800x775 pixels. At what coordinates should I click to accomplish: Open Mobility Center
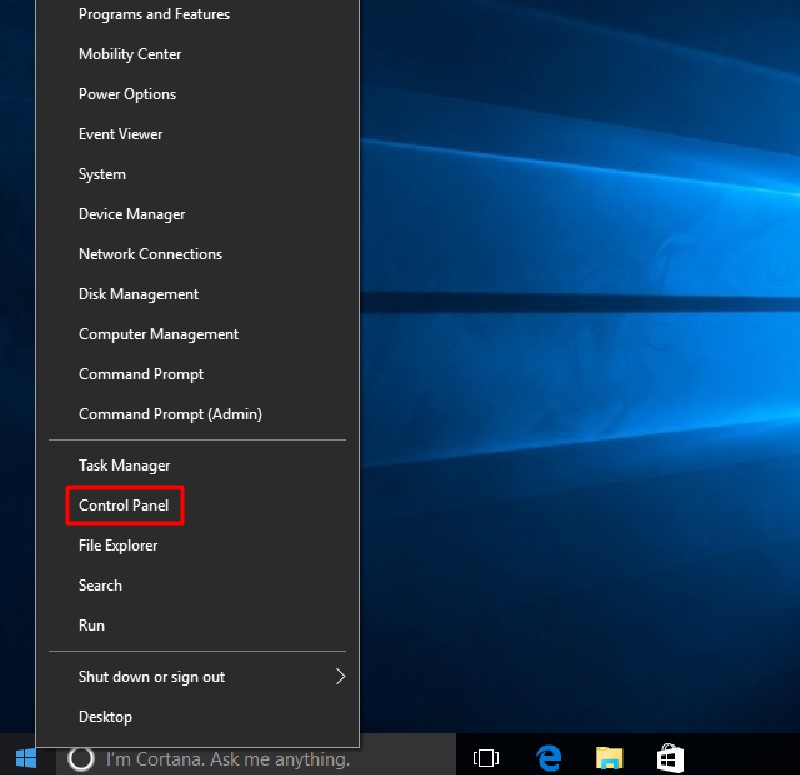(x=130, y=54)
